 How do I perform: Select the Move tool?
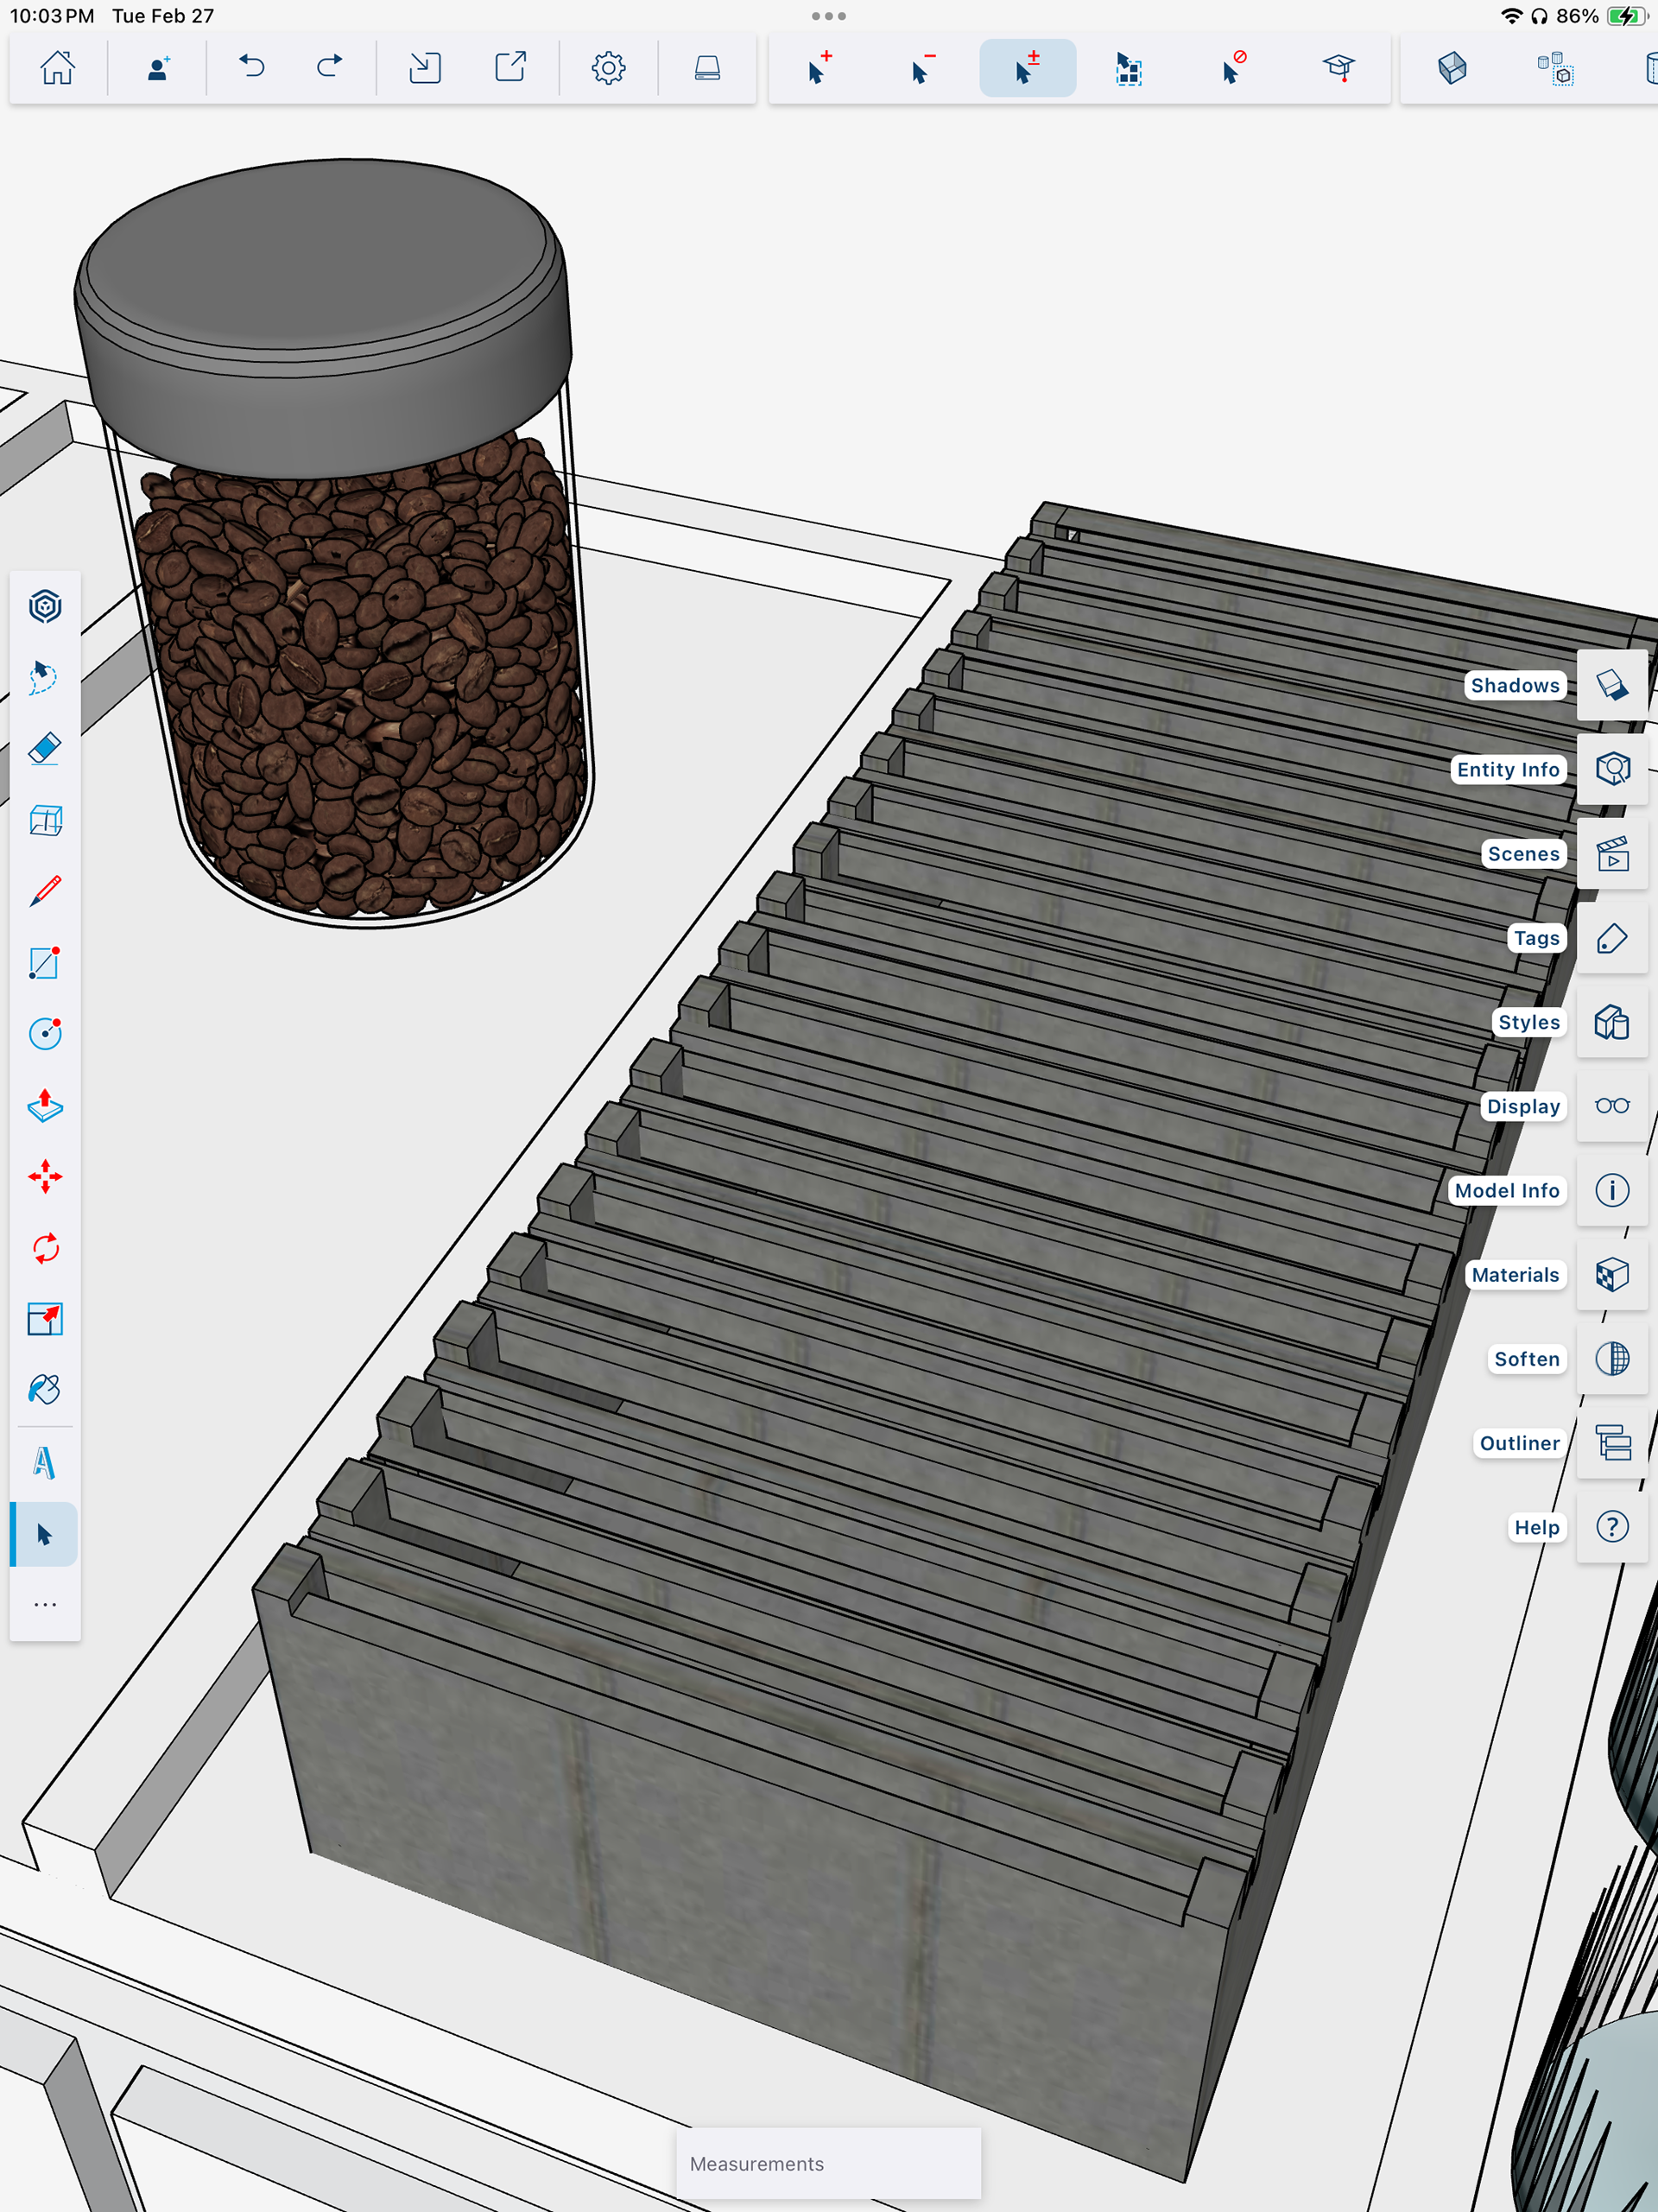click(x=45, y=1177)
